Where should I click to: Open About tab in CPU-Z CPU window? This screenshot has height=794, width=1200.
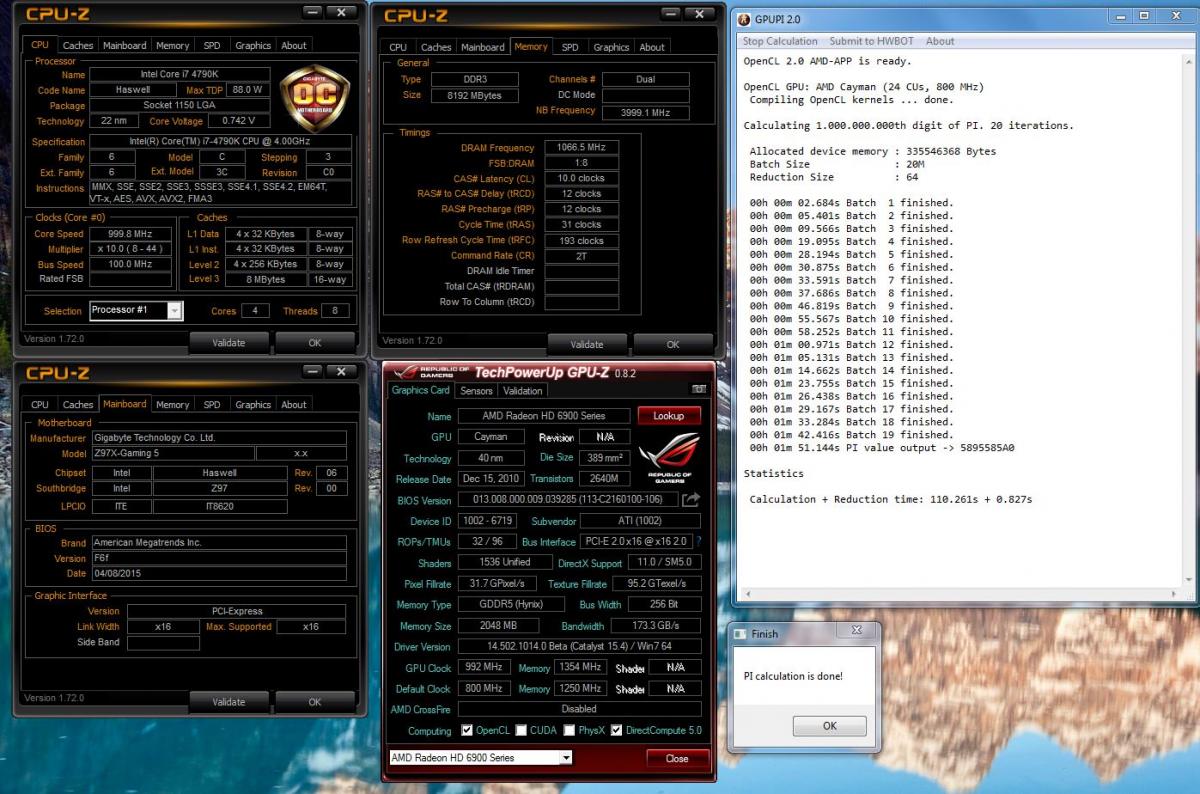coord(294,45)
